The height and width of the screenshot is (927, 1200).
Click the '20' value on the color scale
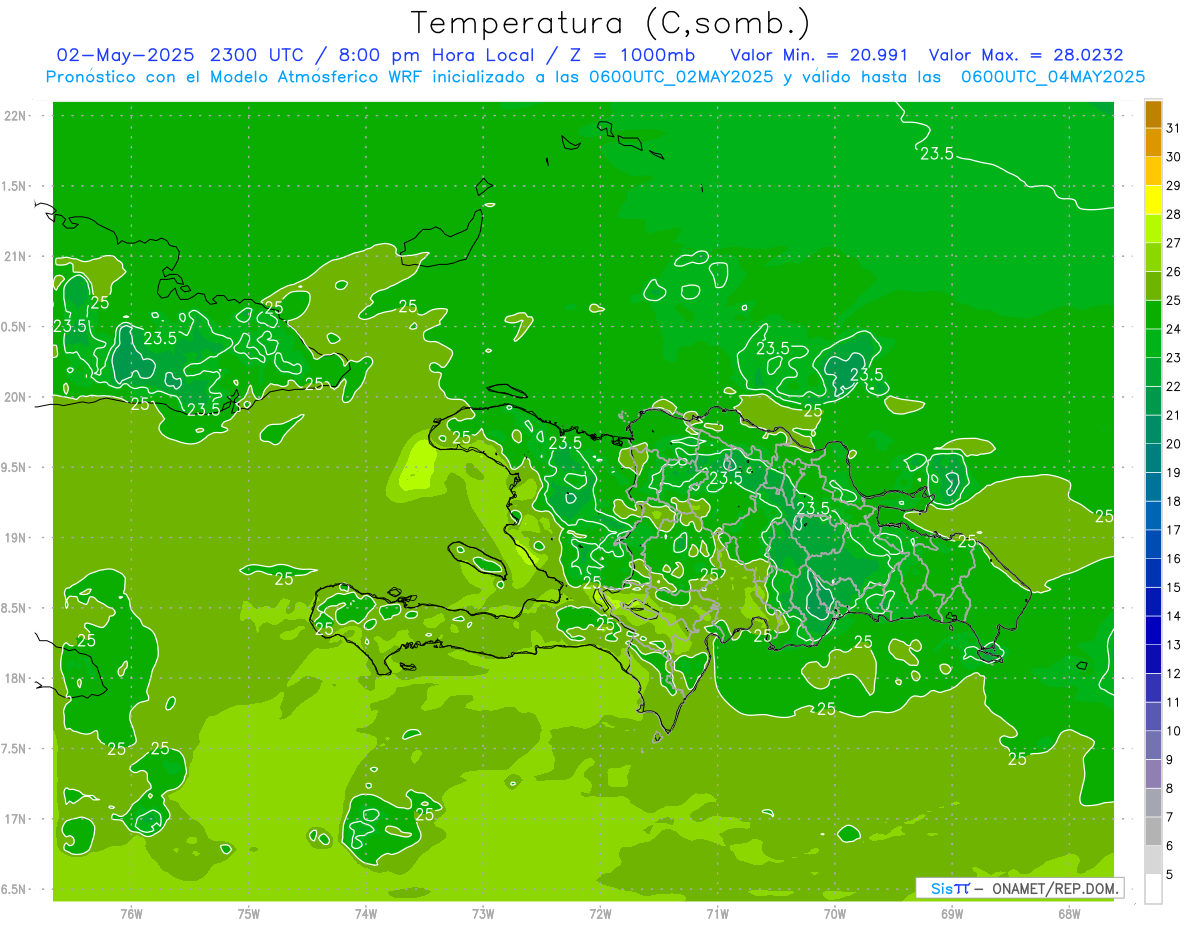1174,444
